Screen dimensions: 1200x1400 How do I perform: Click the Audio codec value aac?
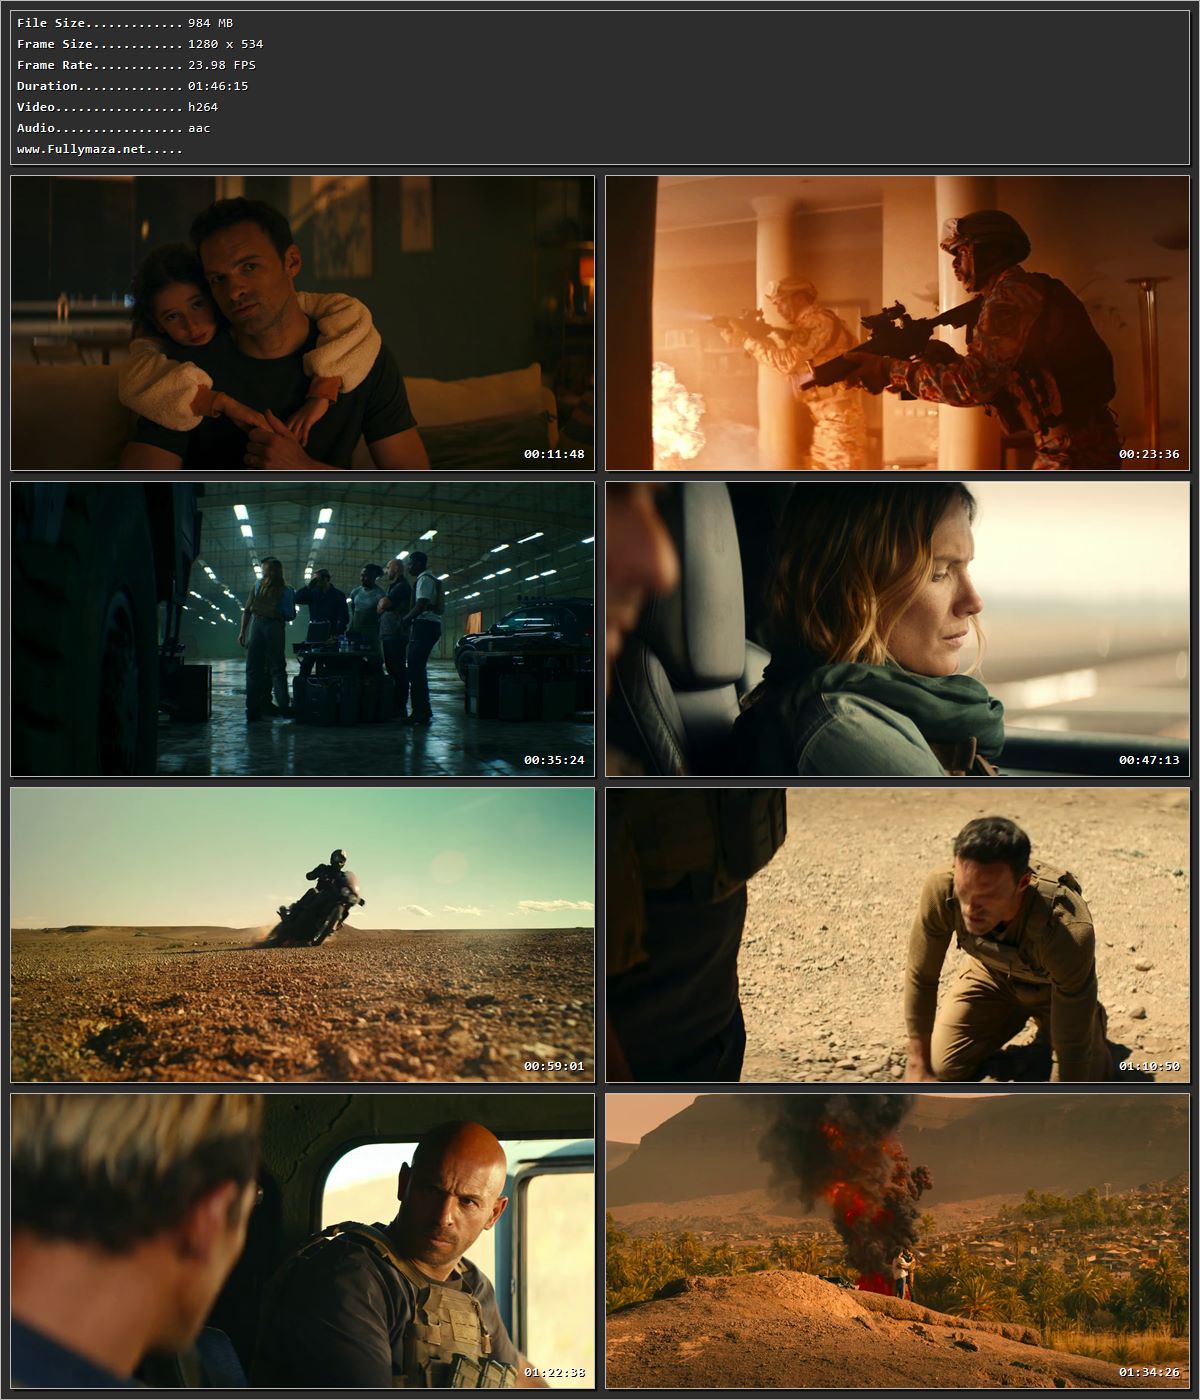pos(199,128)
